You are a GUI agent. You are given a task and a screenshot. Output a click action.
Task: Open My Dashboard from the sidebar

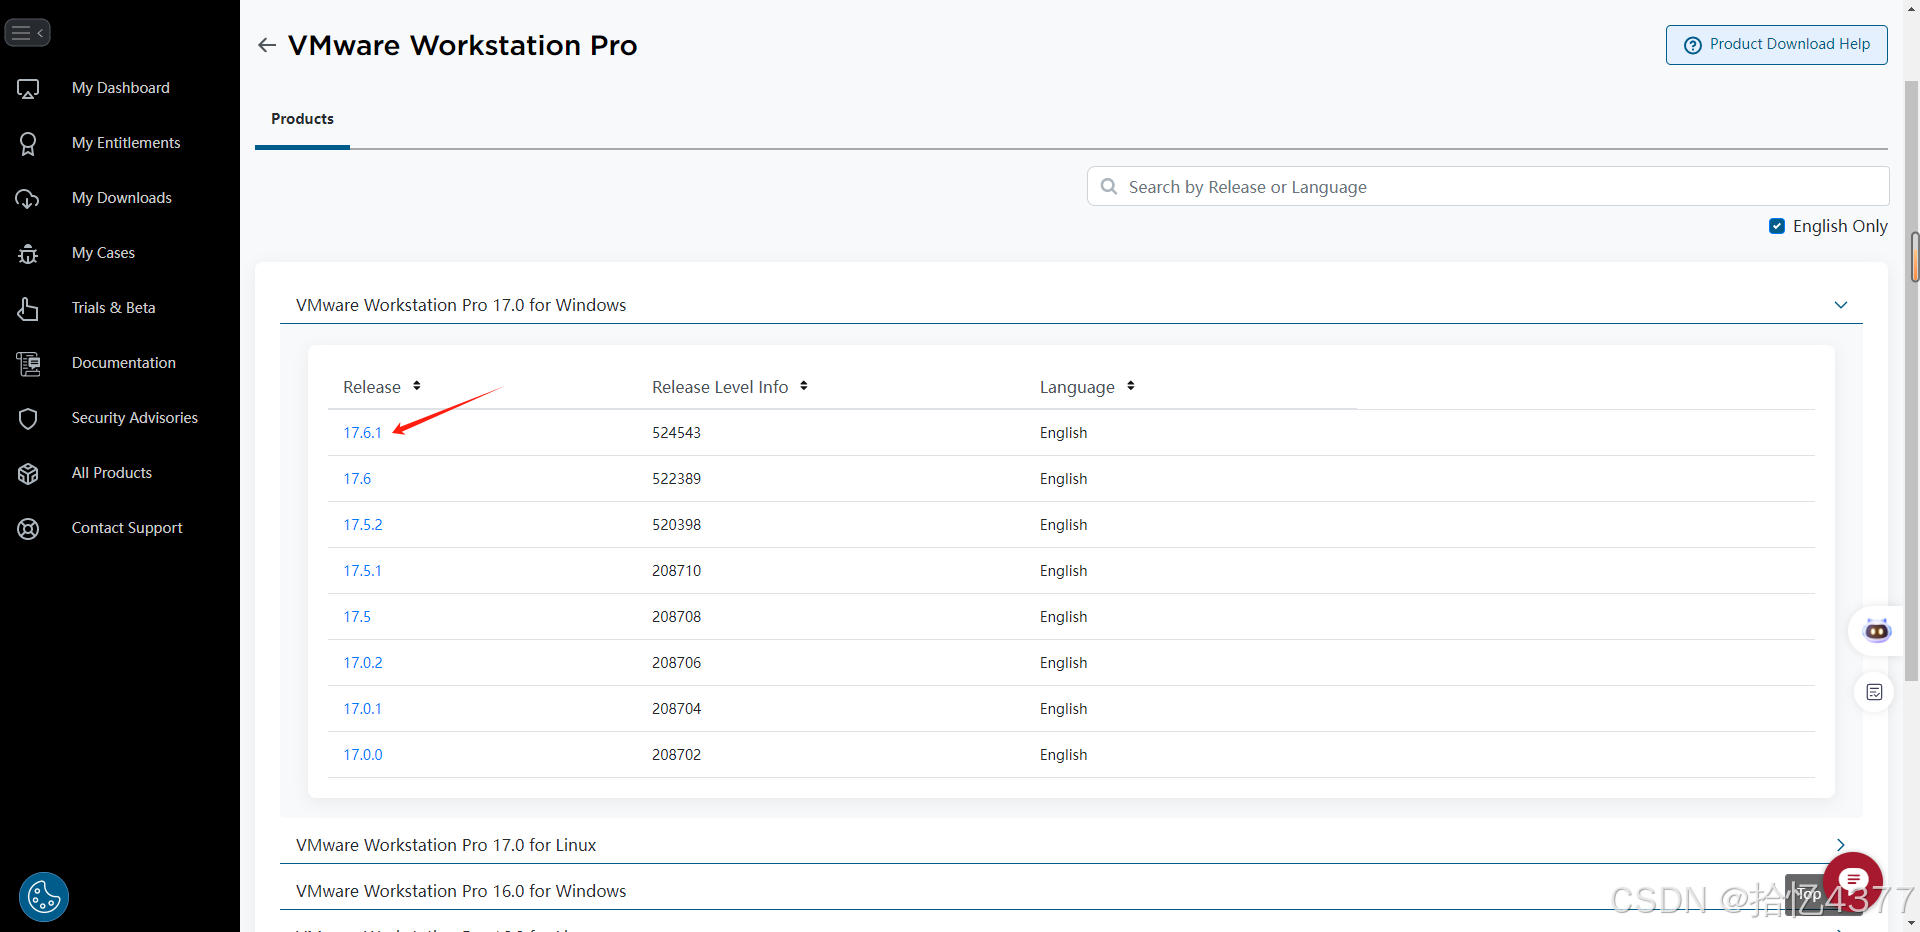120,88
